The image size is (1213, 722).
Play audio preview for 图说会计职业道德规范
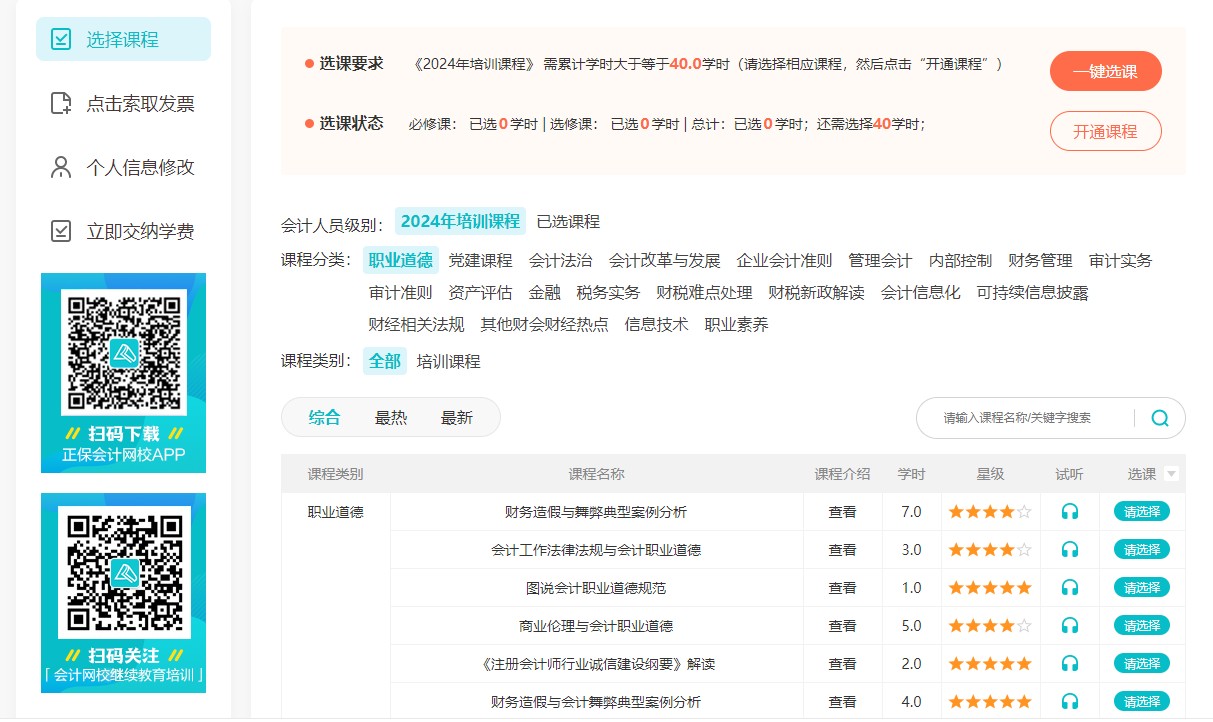[x=1070, y=588]
